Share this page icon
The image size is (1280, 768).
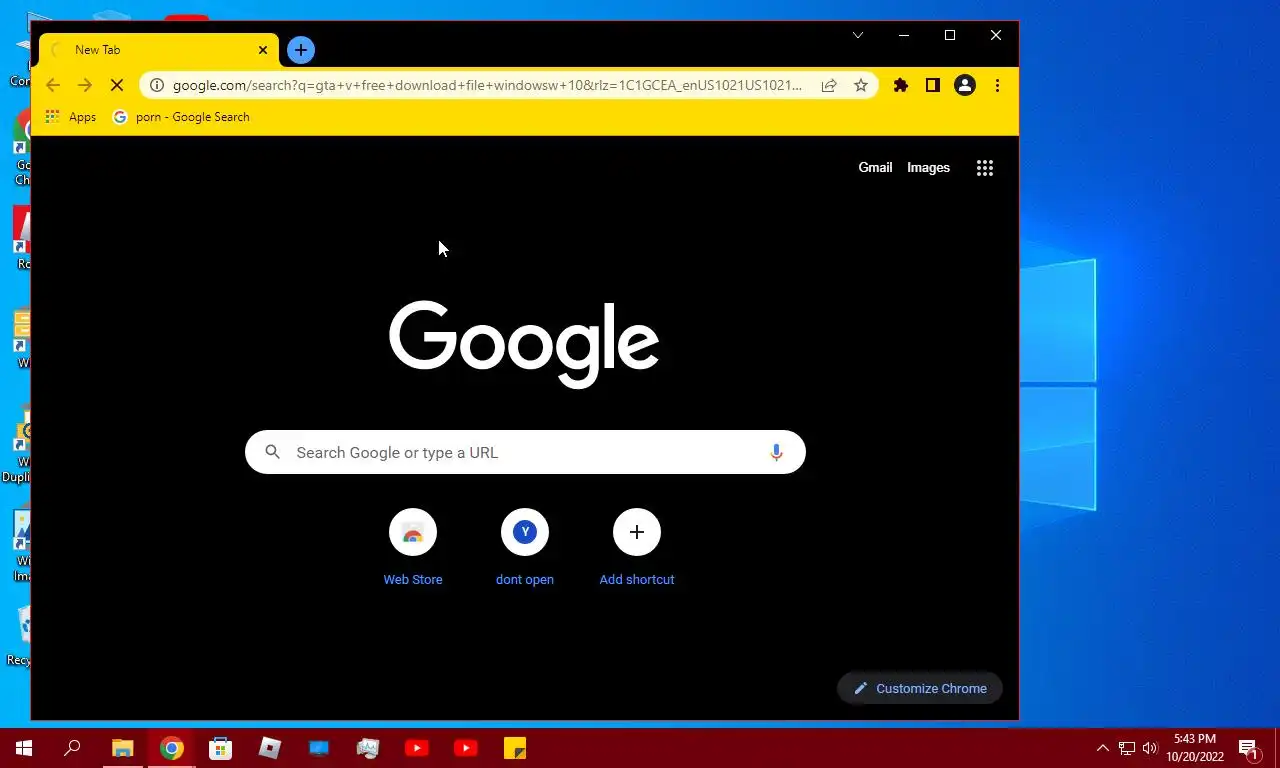pyautogui.click(x=829, y=85)
